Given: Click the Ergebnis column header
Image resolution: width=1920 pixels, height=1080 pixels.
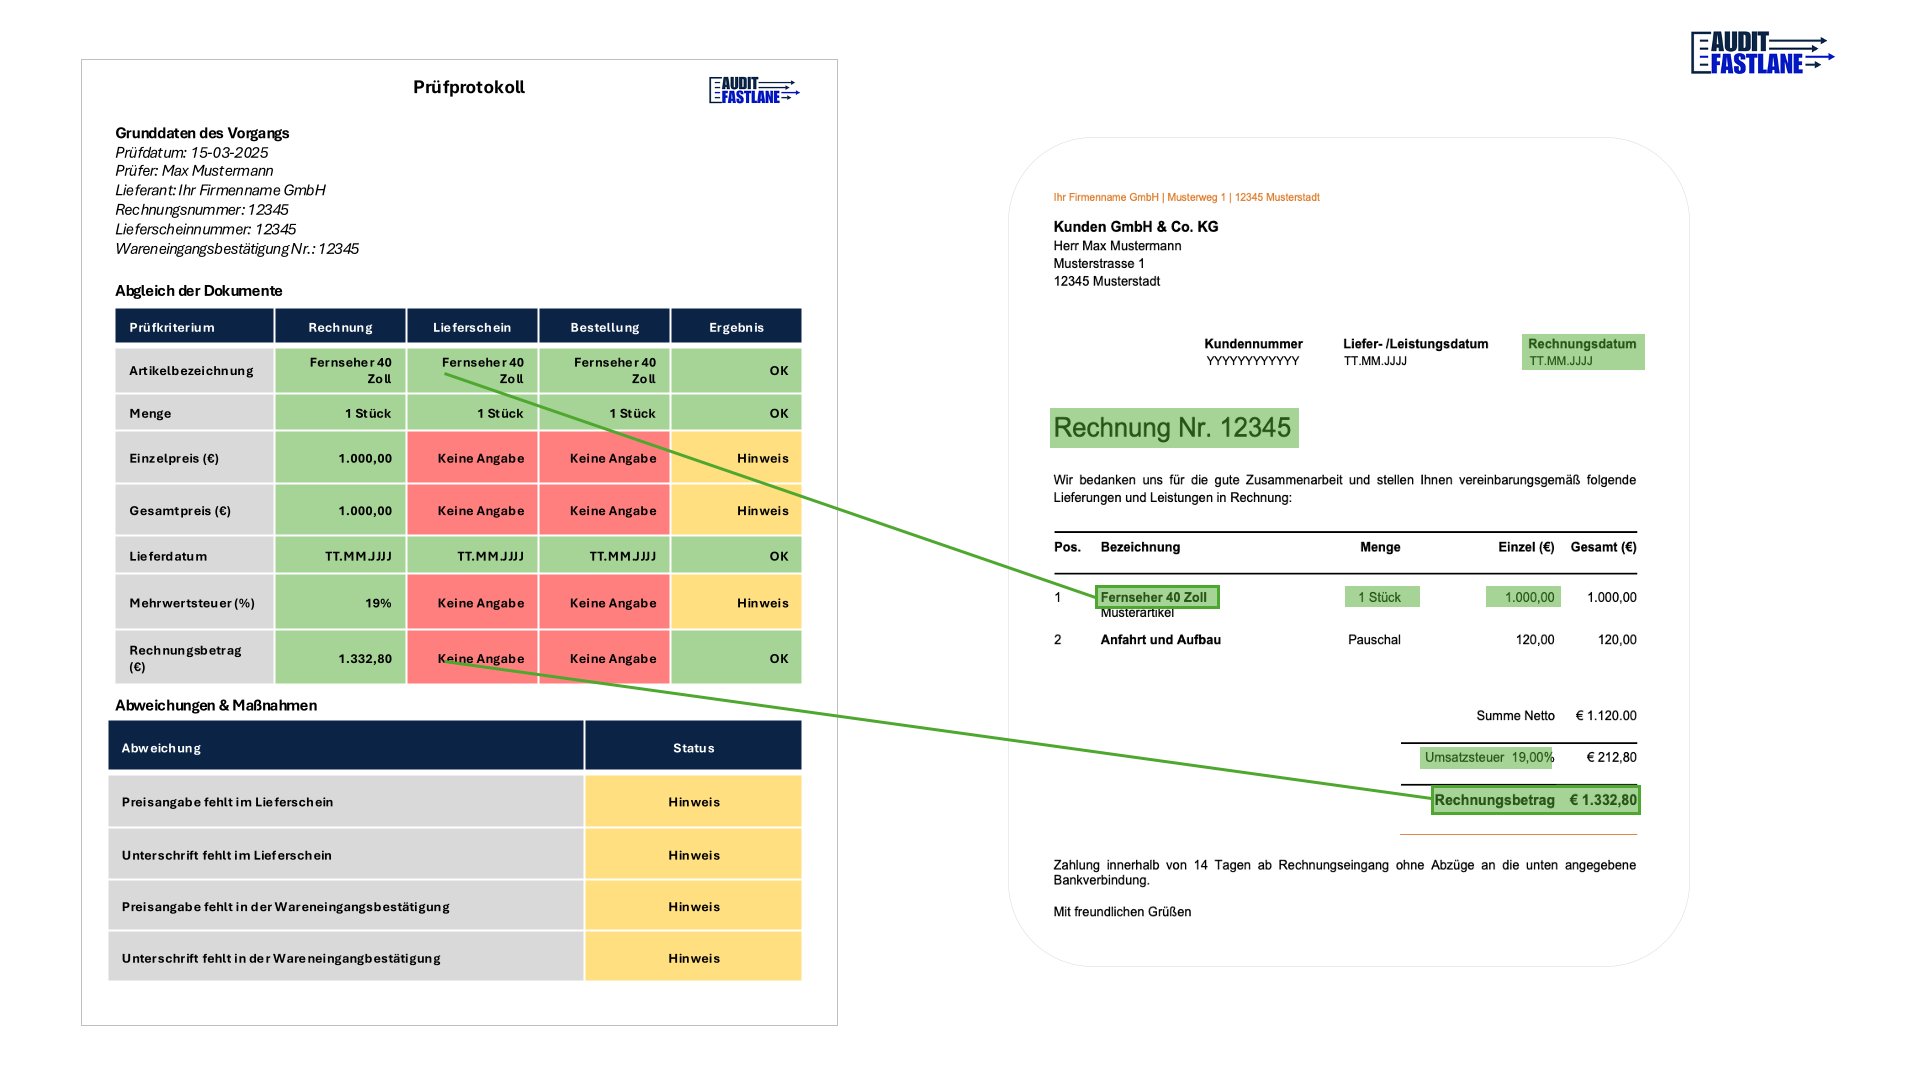Looking at the screenshot, I should pyautogui.click(x=736, y=327).
